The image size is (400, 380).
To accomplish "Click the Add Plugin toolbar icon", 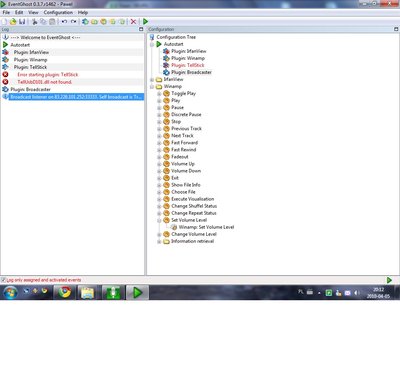I will point(85,22).
